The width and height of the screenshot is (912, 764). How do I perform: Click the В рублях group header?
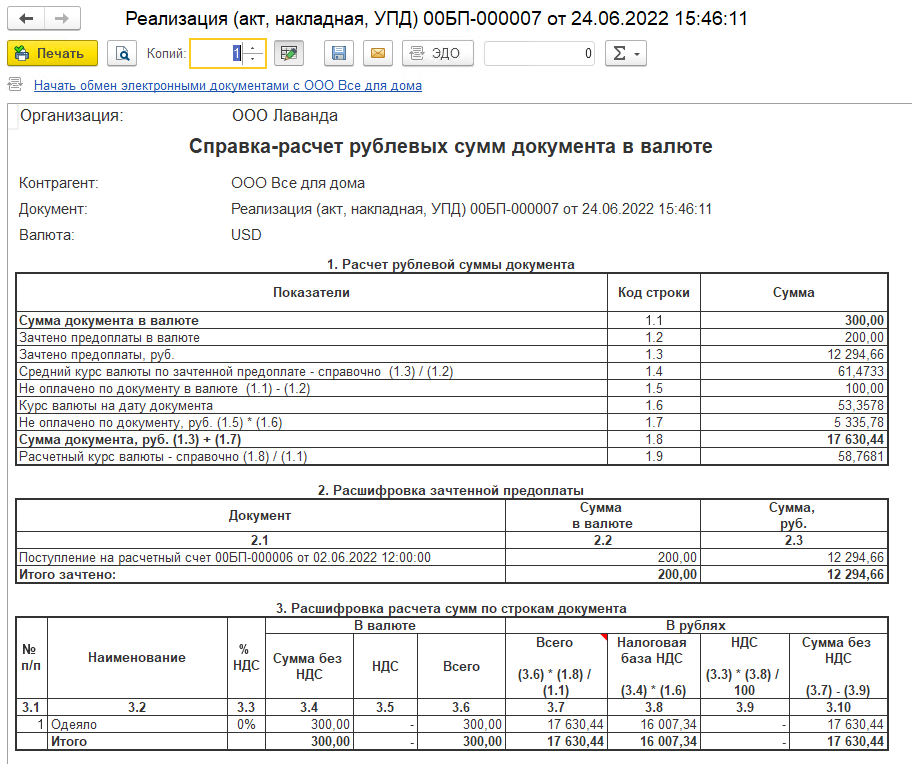click(696, 626)
